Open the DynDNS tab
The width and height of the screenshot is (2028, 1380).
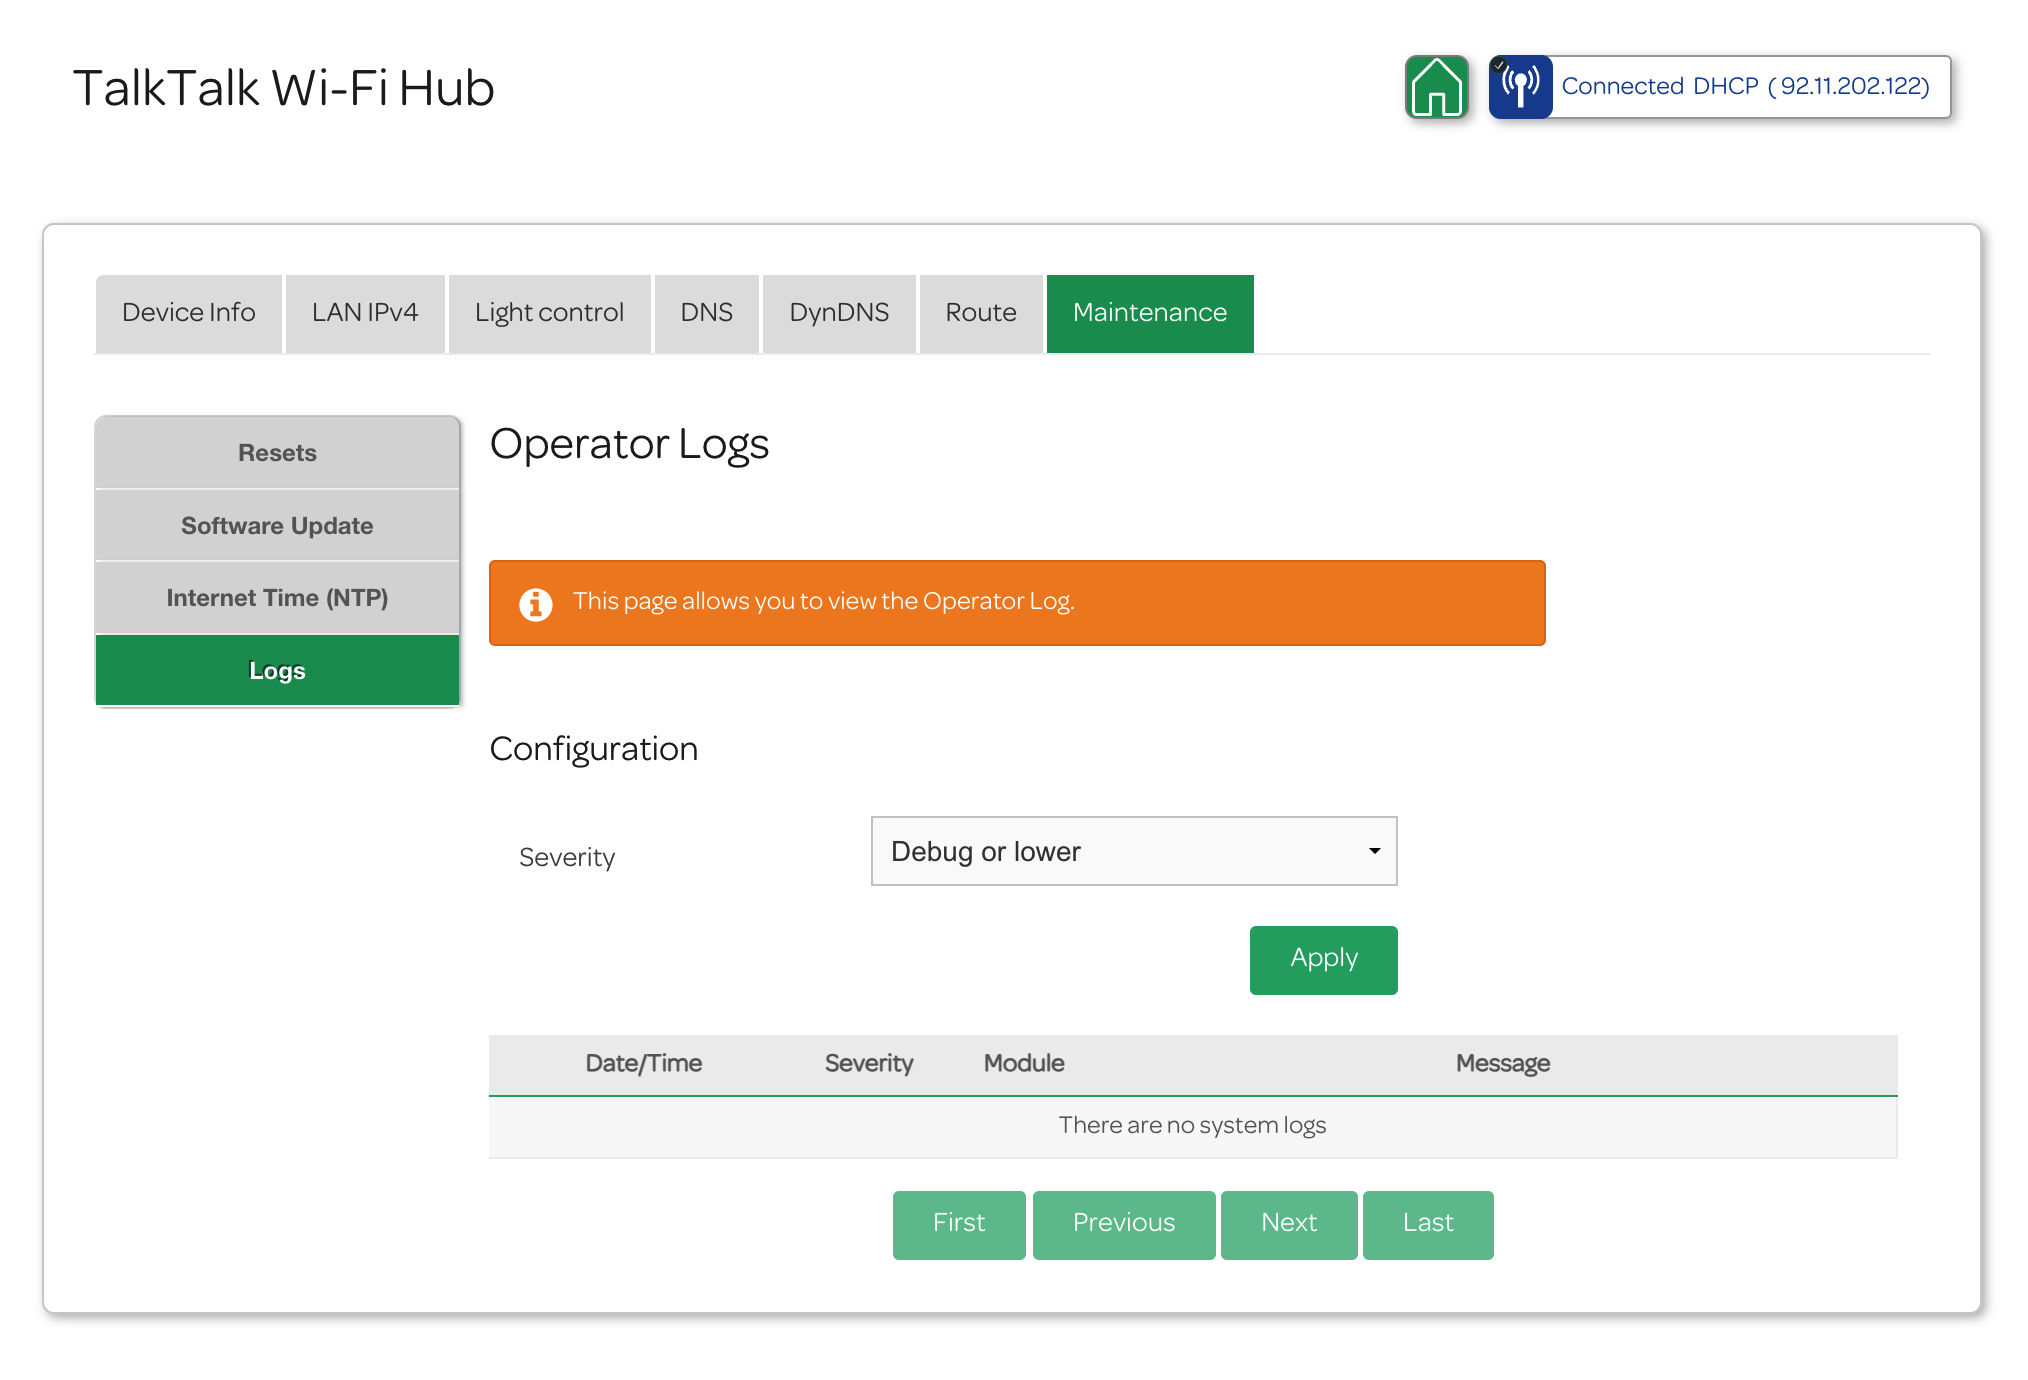[x=839, y=313]
